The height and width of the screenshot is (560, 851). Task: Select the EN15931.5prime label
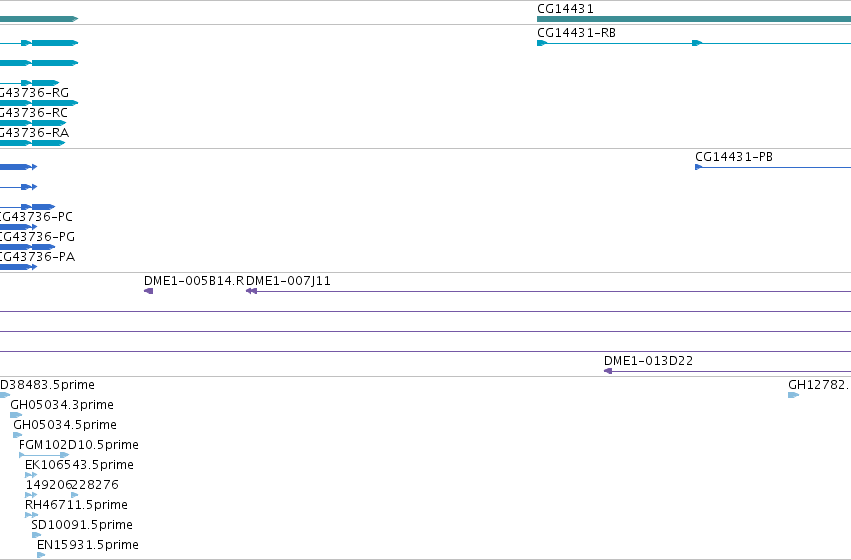(x=87, y=545)
